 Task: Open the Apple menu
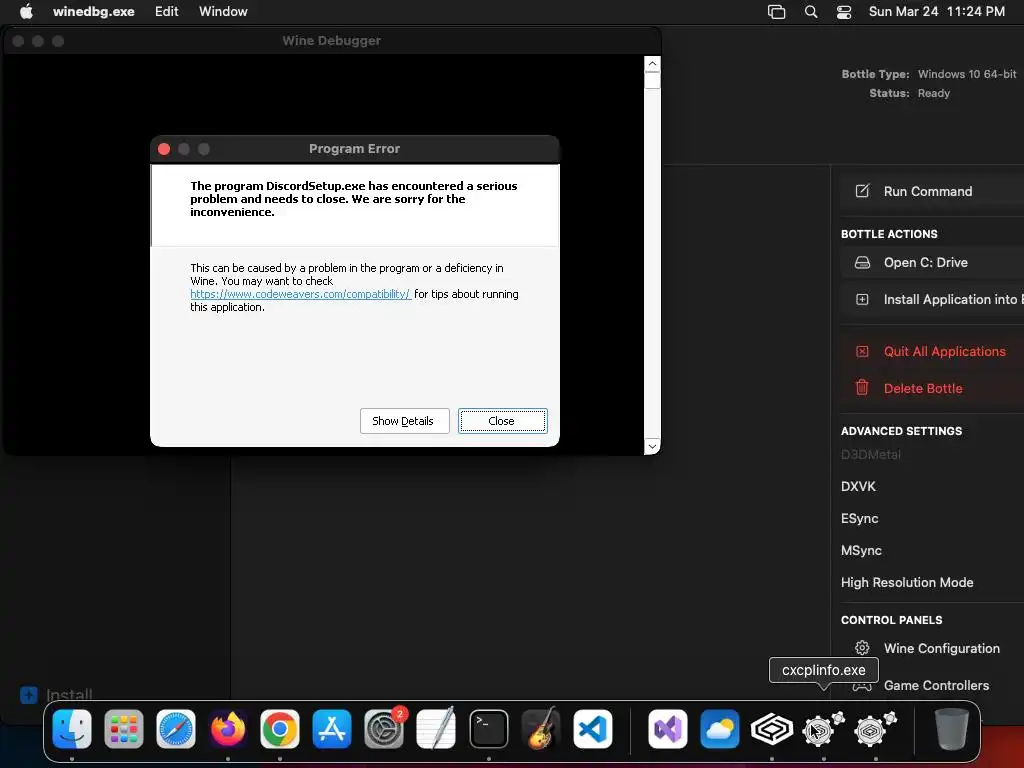coord(26,11)
